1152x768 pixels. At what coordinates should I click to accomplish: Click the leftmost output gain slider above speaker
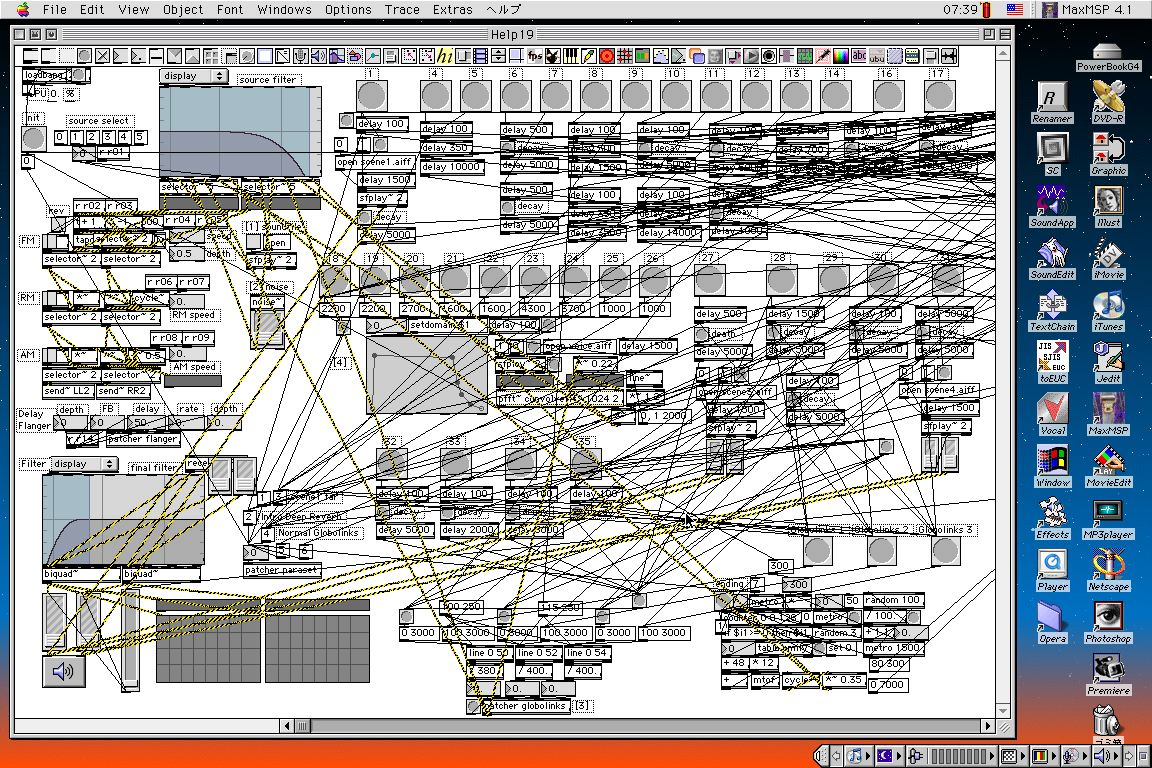point(56,620)
